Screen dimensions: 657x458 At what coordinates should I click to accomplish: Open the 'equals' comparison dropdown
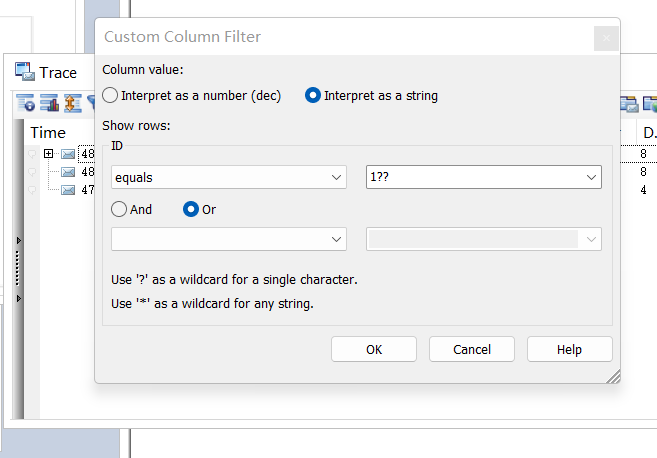tap(229, 177)
